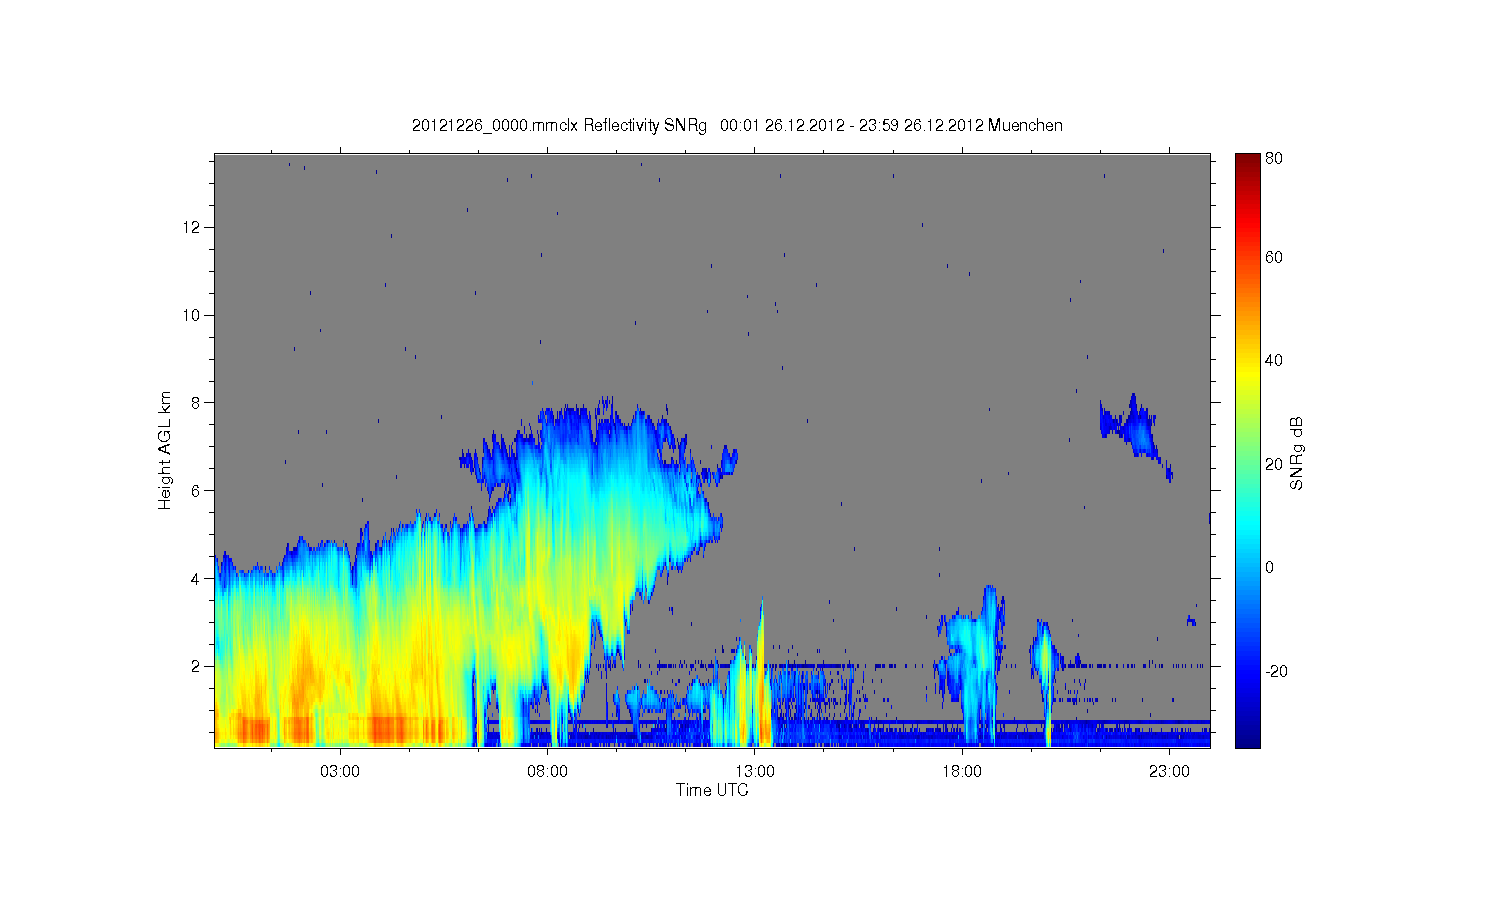Click the colorbar value '0'
Image resolution: width=1500 pixels, height=900 pixels.
point(1269,567)
